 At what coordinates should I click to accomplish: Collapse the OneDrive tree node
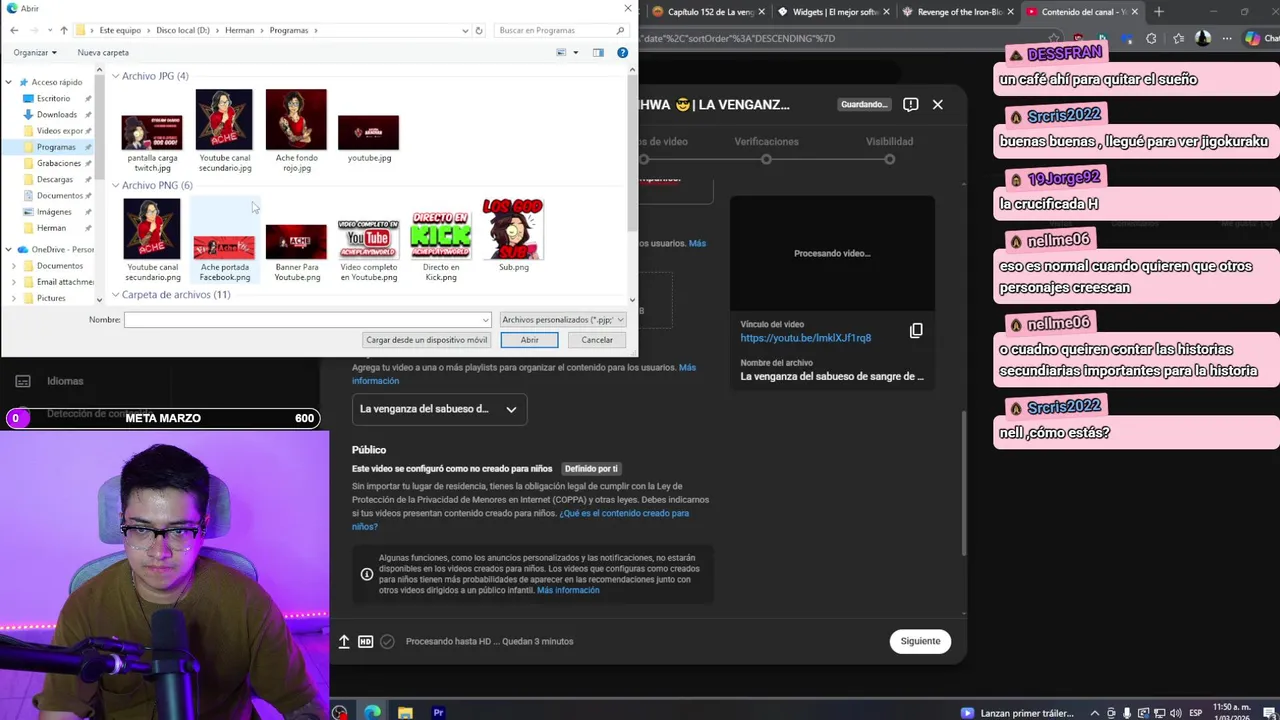[x=9, y=249]
